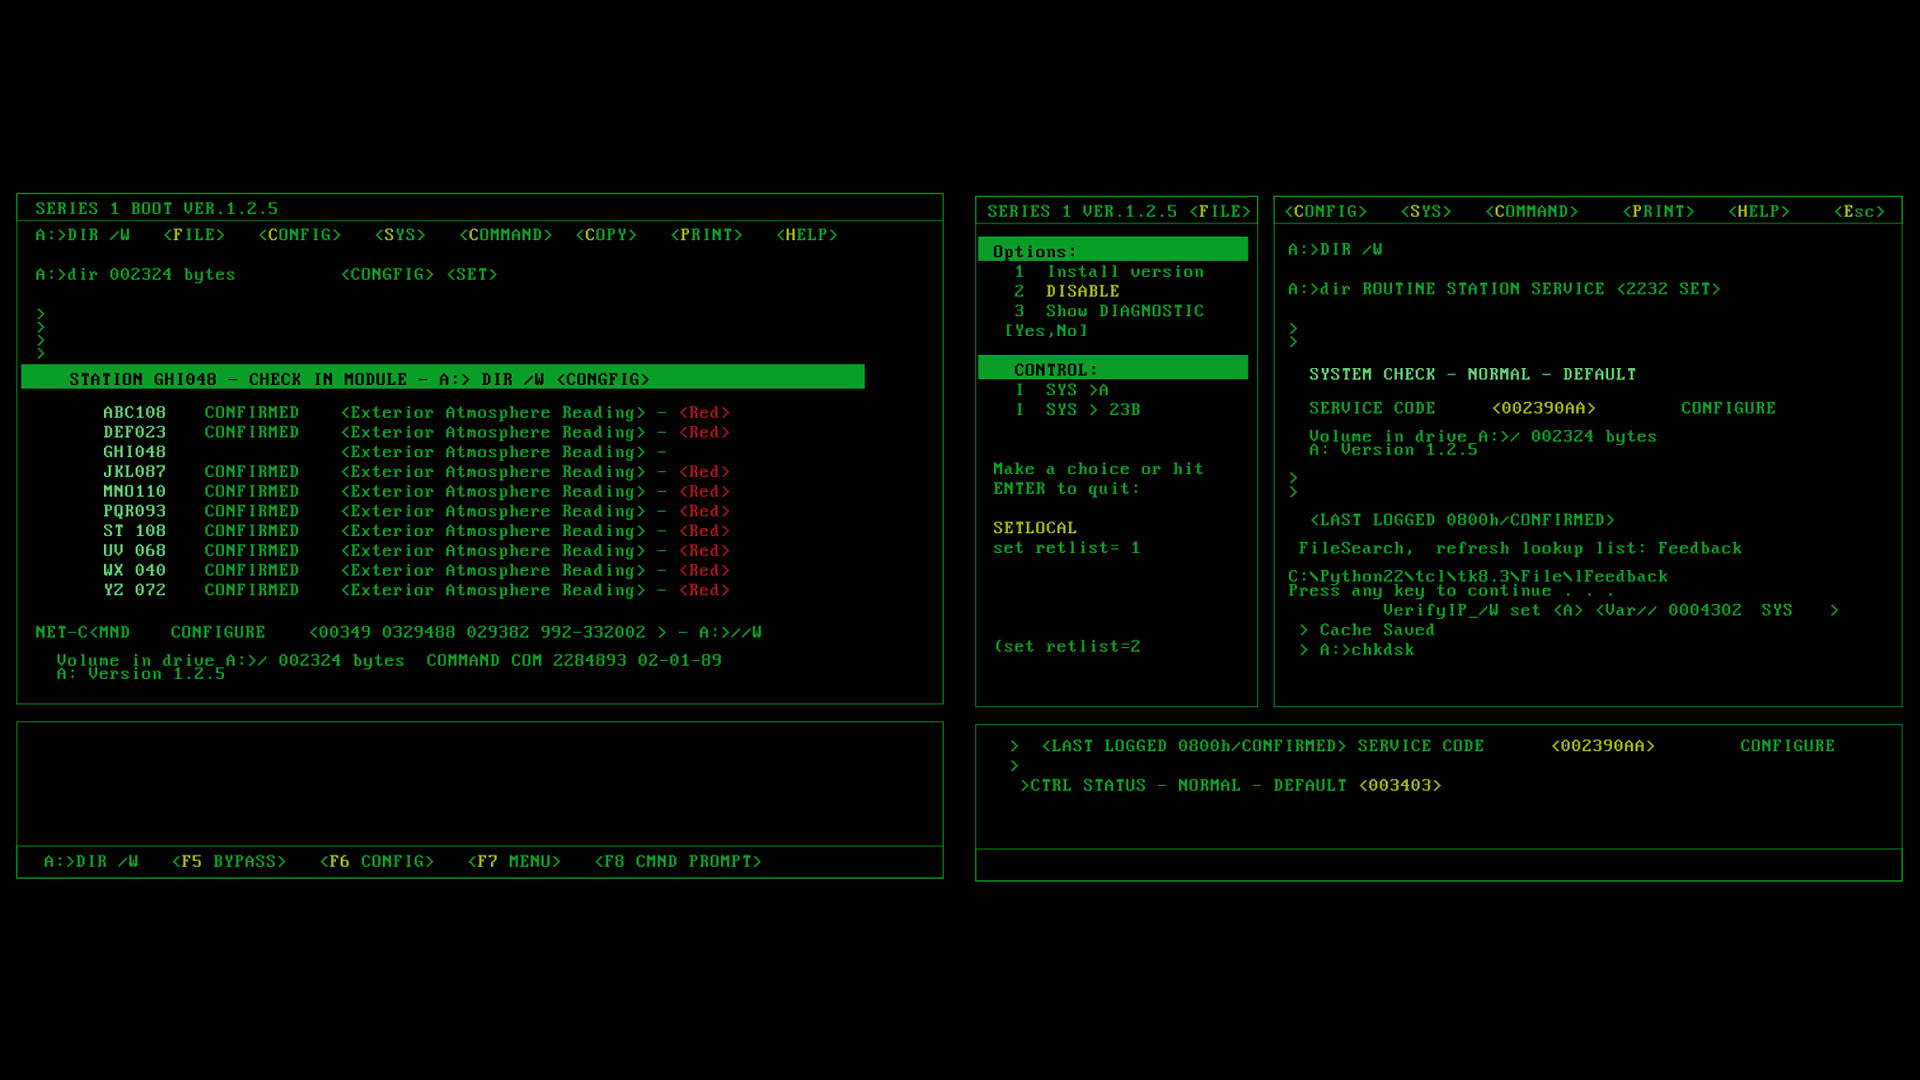The width and height of the screenshot is (1920, 1080).
Task: Click the <F6 CONFIG> function key label
Action: click(x=377, y=862)
